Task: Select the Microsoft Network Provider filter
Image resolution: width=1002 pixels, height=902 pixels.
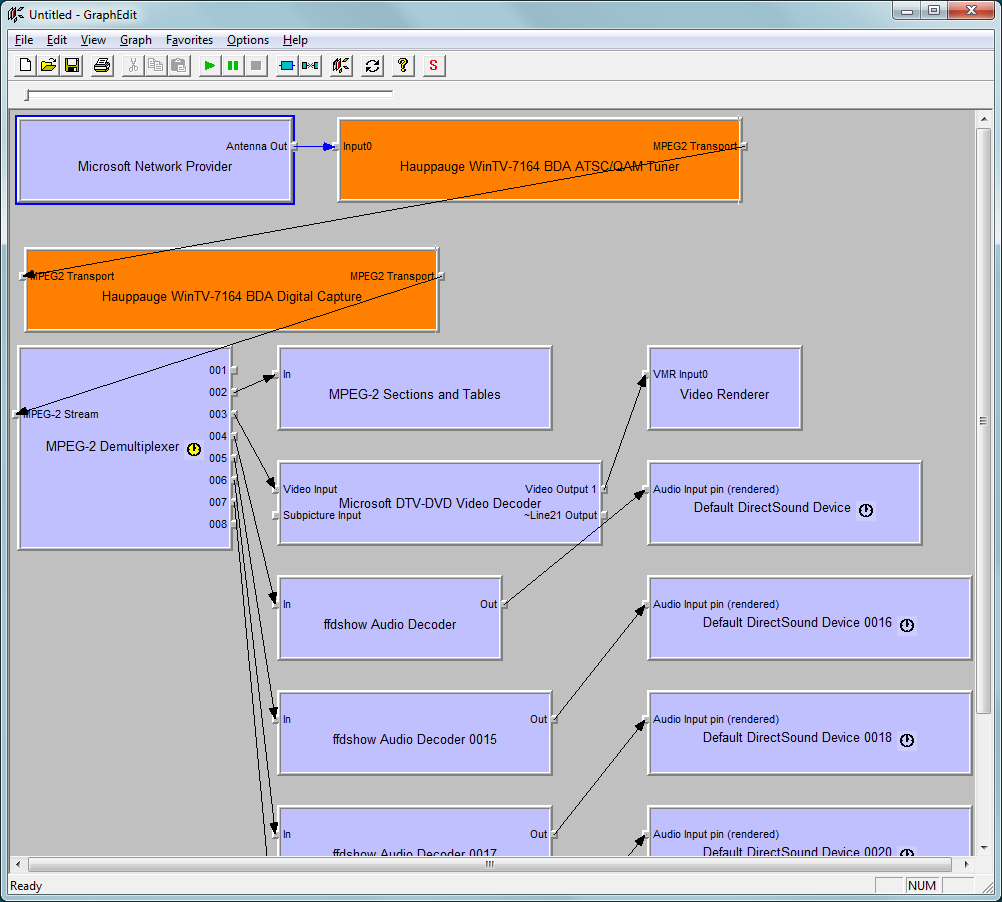Action: (x=155, y=160)
